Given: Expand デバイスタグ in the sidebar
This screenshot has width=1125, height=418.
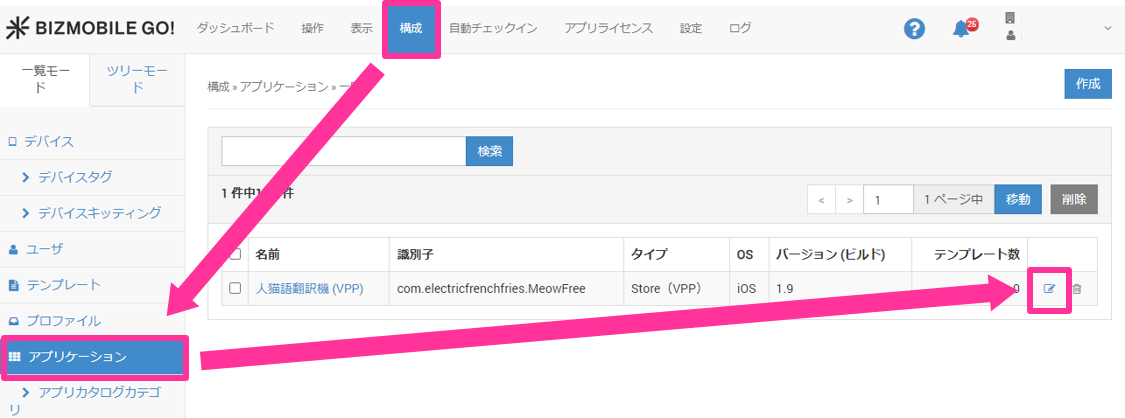Looking at the screenshot, I should pos(75,177).
